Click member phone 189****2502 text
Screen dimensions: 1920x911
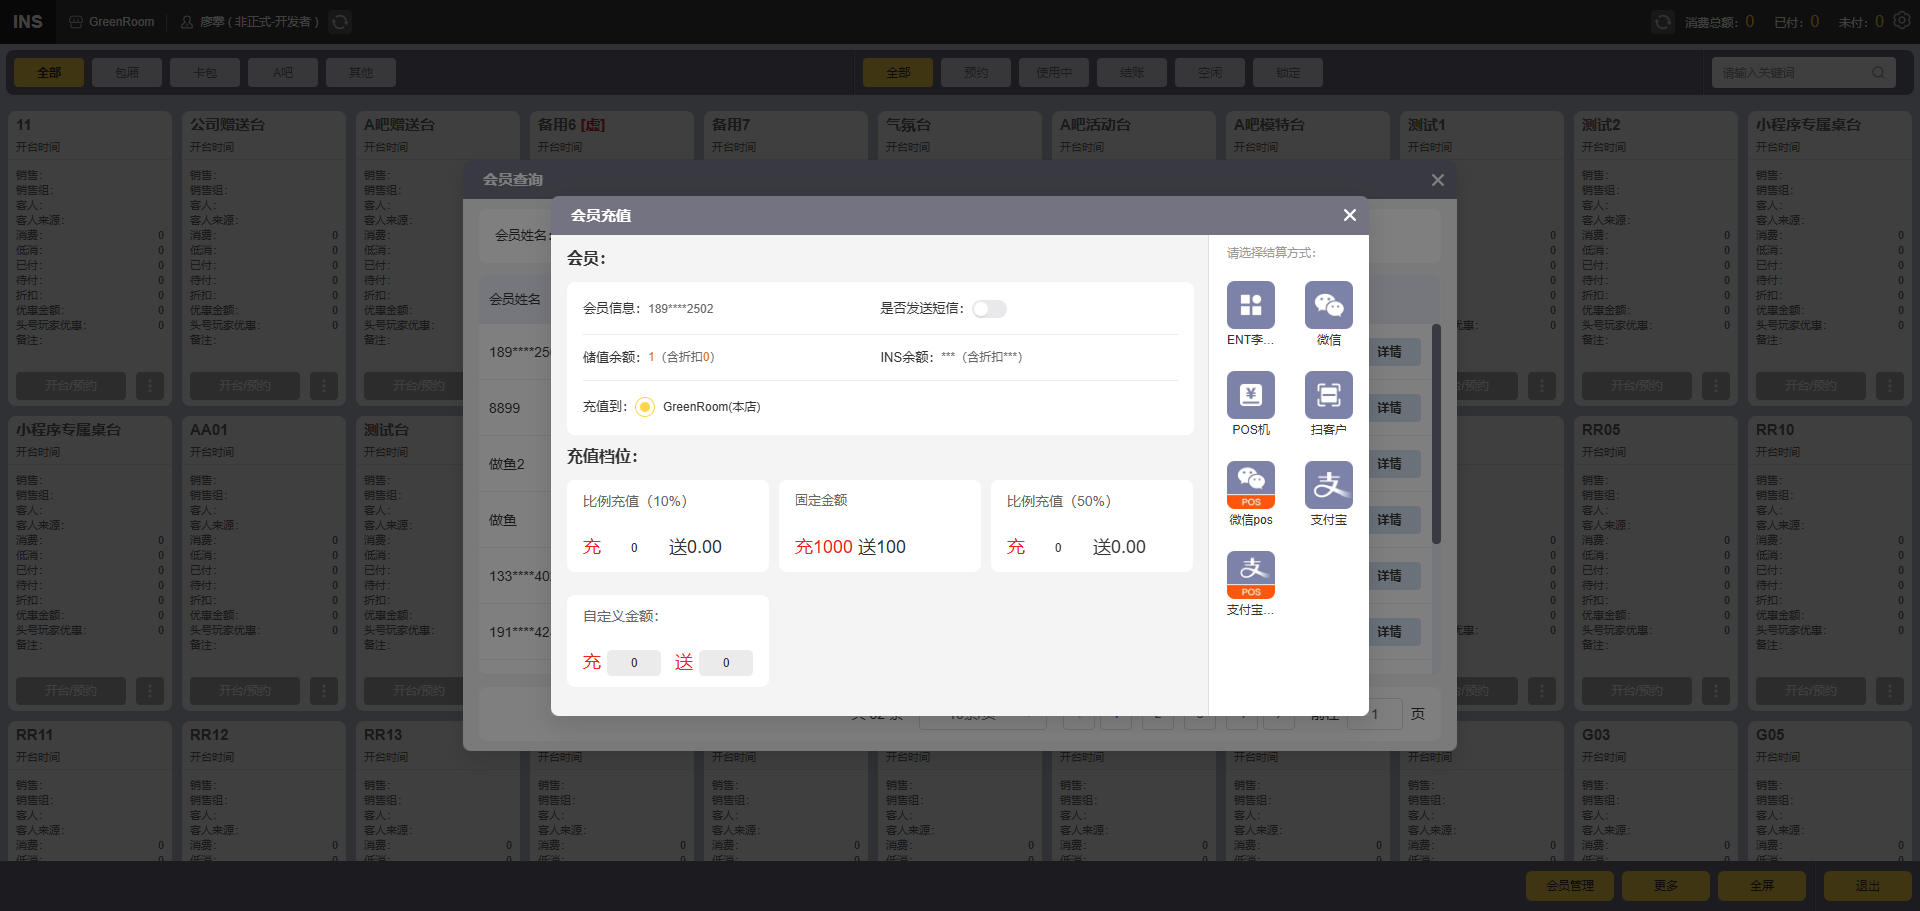[x=680, y=309]
